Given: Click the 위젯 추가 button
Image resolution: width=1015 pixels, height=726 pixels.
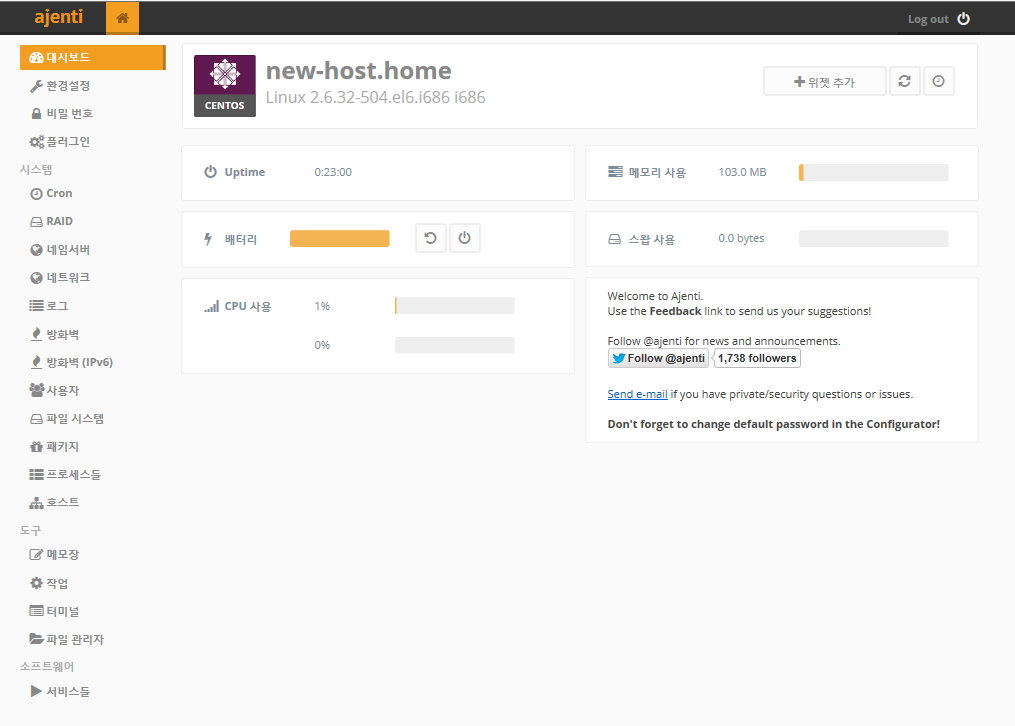Looking at the screenshot, I should (x=824, y=82).
